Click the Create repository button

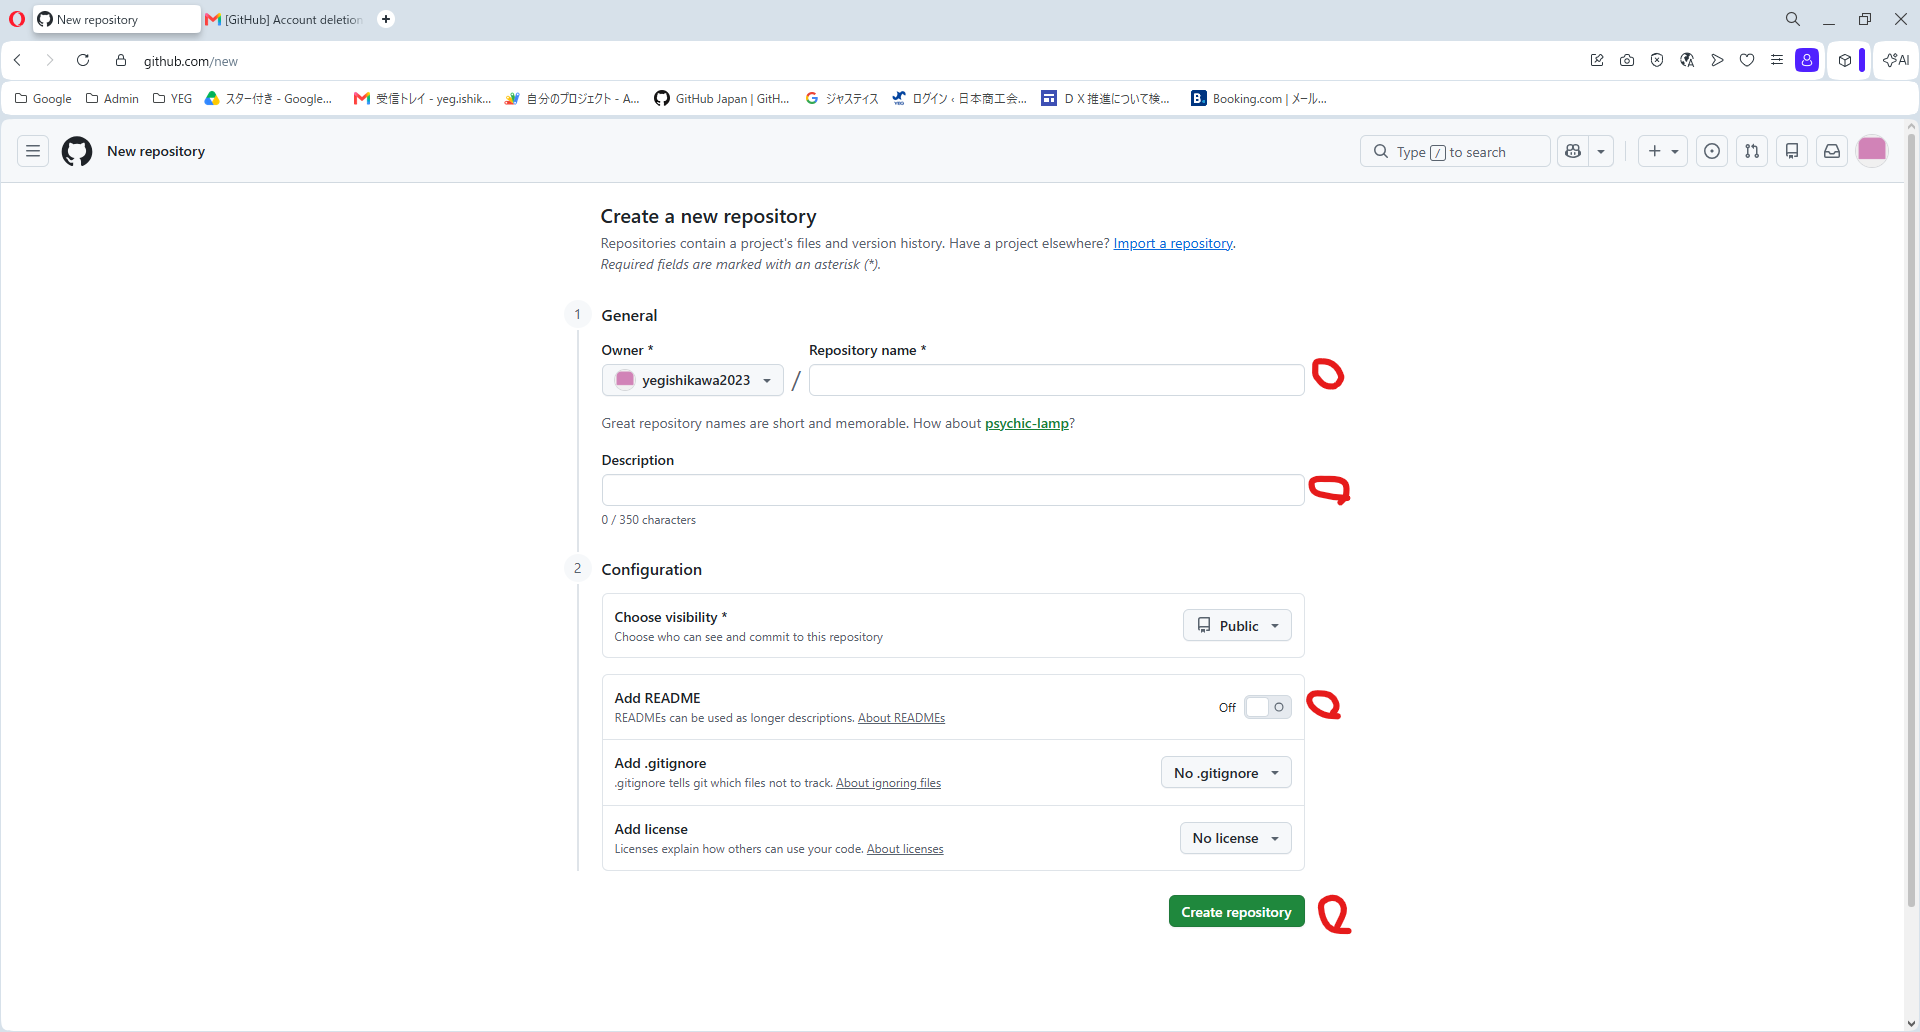pos(1237,912)
